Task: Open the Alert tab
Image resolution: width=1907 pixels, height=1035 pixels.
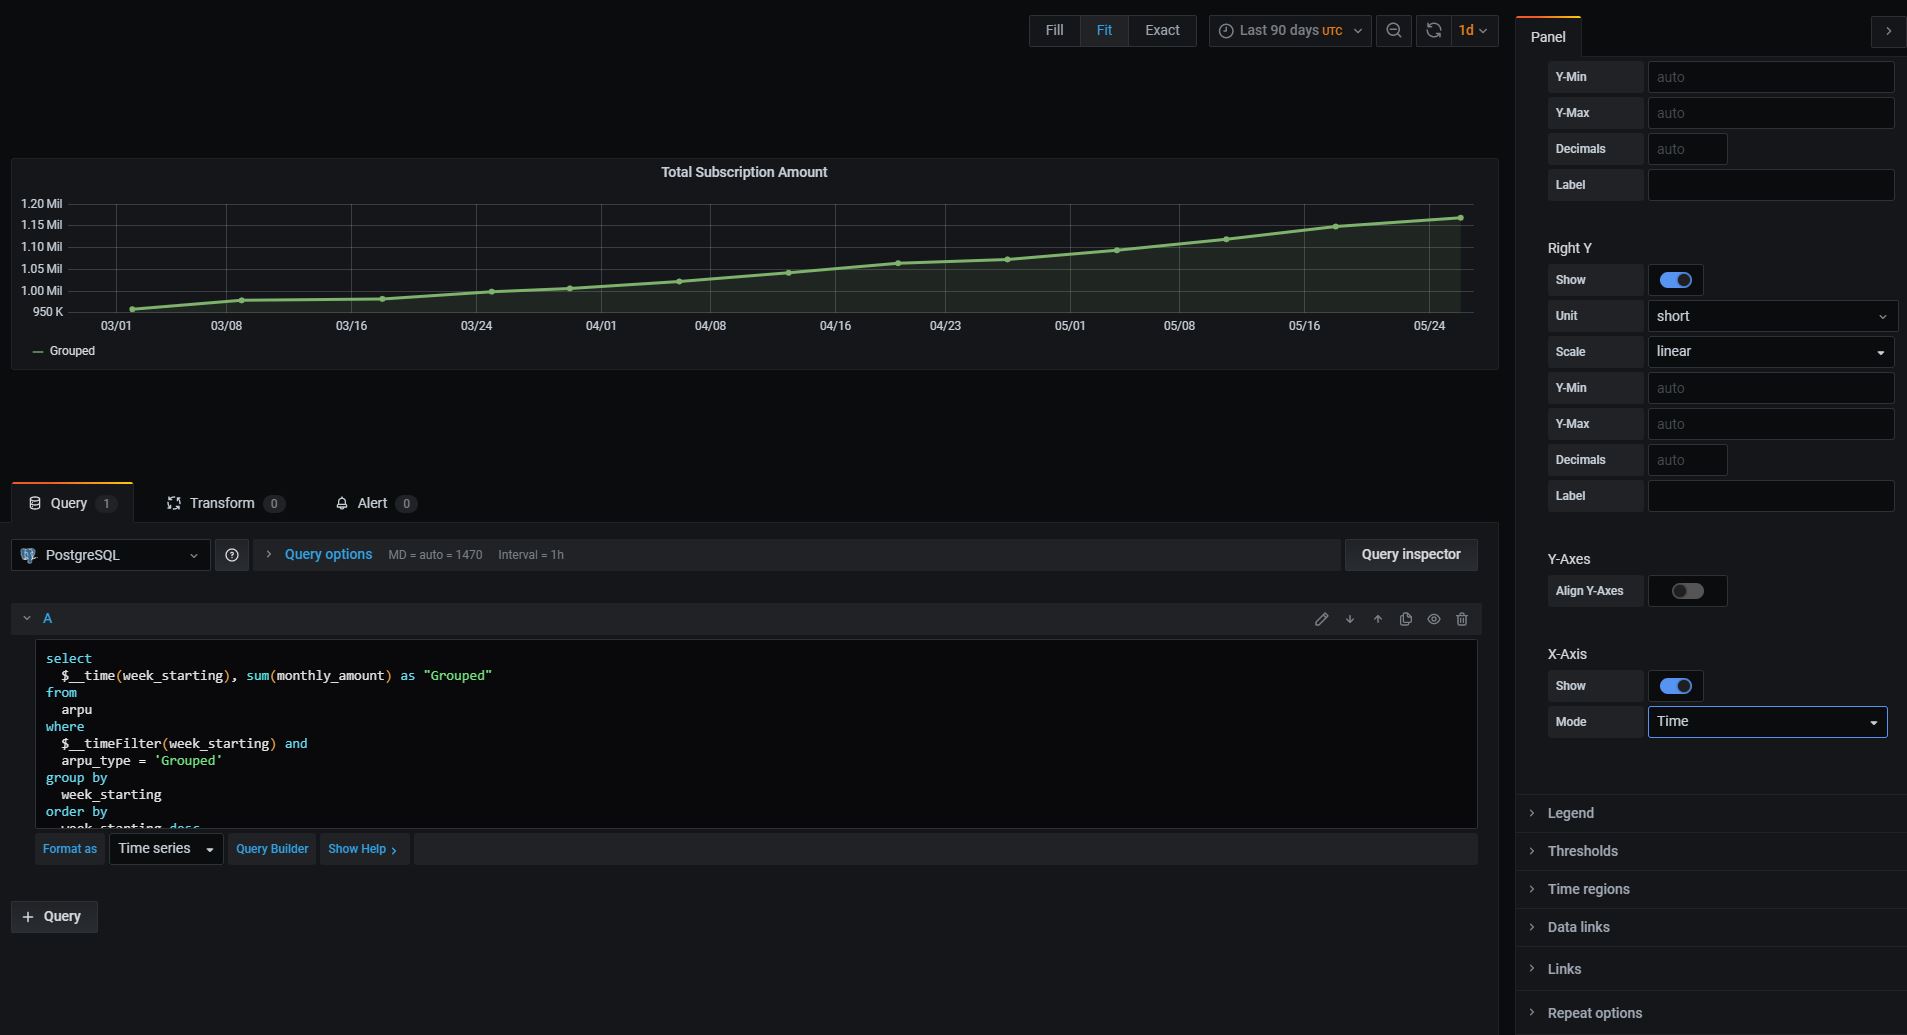Action: coord(371,503)
